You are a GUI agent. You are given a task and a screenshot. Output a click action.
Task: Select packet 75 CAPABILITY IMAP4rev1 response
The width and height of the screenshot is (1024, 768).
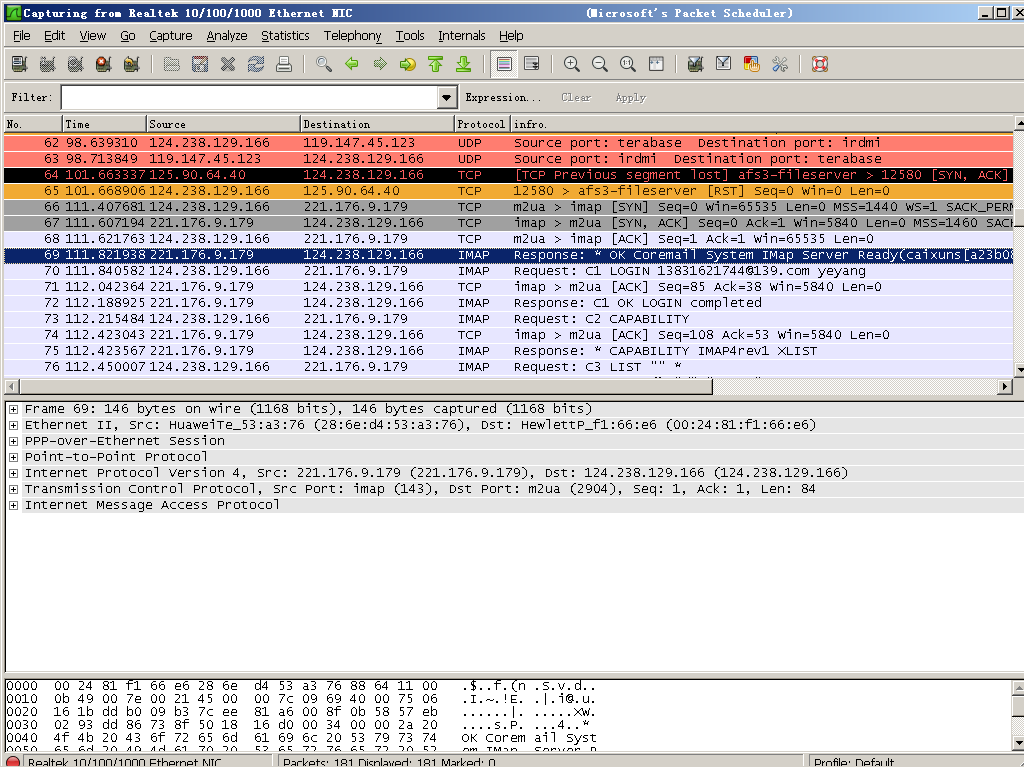click(509, 351)
